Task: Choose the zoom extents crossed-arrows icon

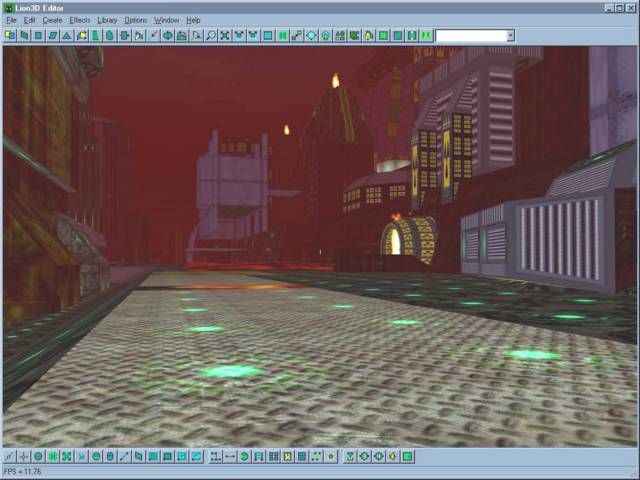Action: click(x=225, y=36)
